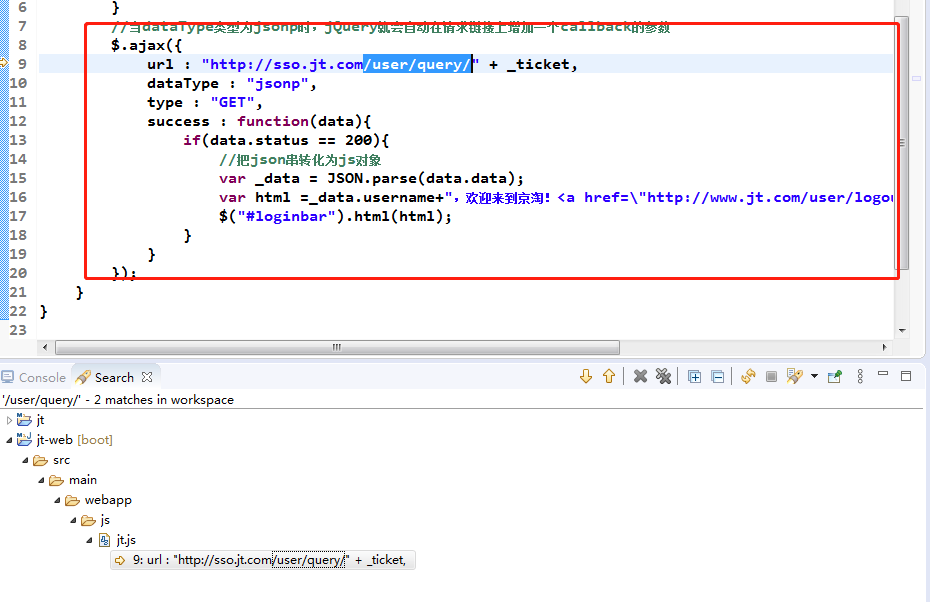The width and height of the screenshot is (933, 602).
Task: Run the current search again
Action: [x=748, y=377]
